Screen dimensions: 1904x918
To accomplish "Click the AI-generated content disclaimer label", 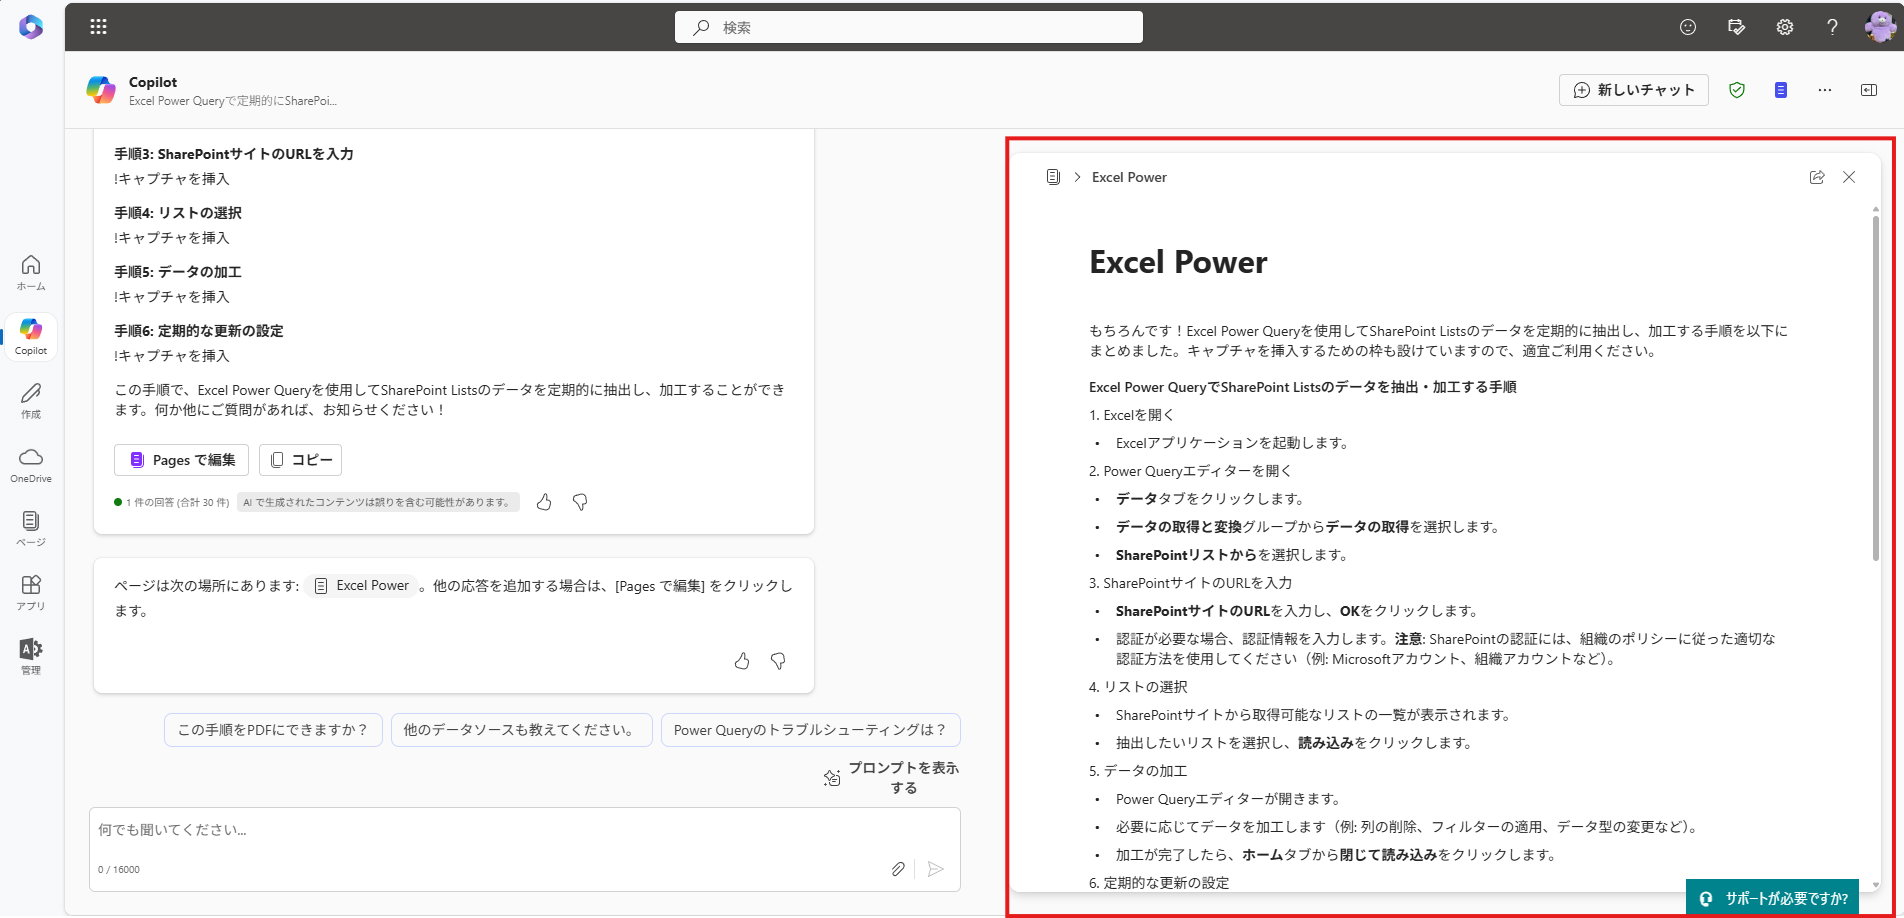I will (378, 502).
